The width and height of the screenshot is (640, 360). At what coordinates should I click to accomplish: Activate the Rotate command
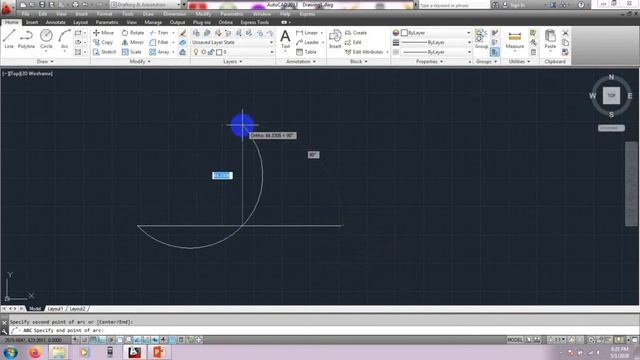coord(133,33)
